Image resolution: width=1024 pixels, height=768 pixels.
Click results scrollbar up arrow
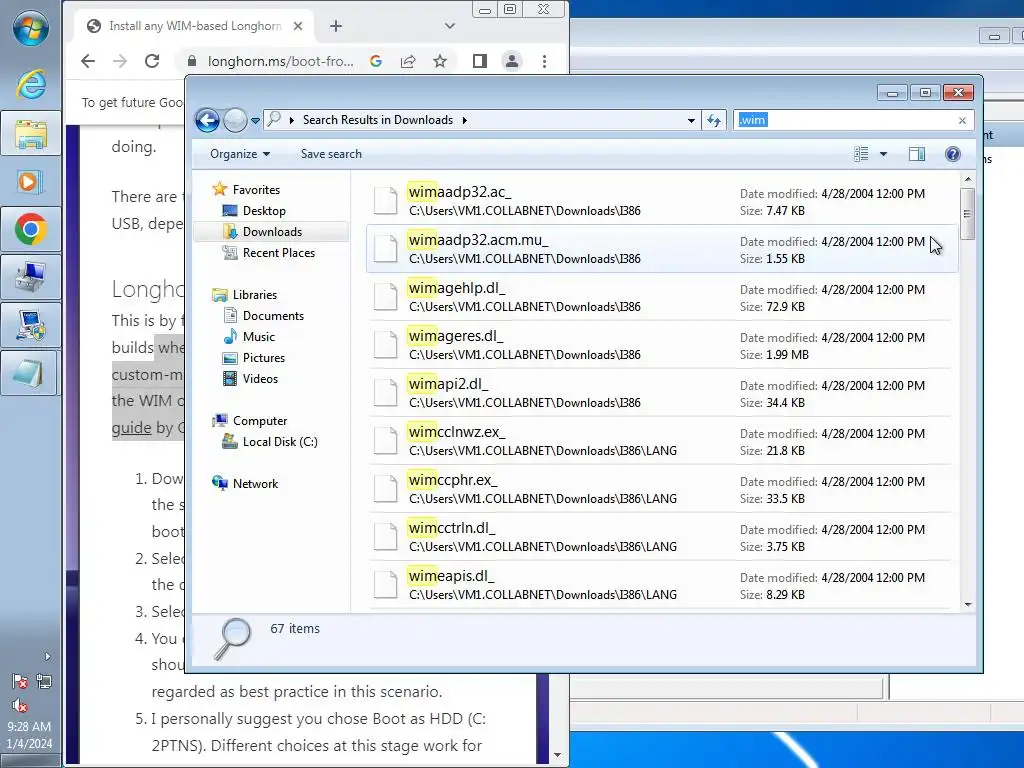tap(968, 179)
